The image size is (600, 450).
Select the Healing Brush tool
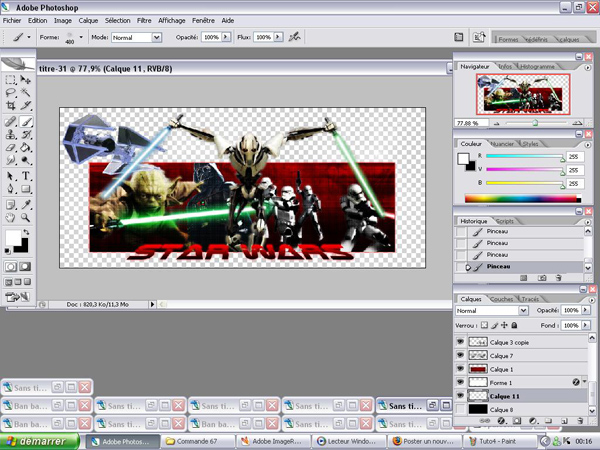[x=10, y=122]
